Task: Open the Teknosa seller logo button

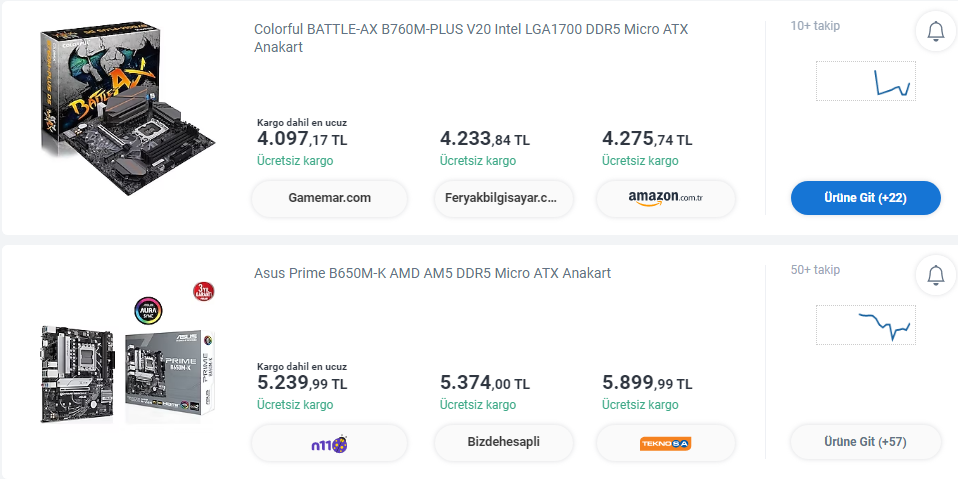Action: [x=665, y=442]
